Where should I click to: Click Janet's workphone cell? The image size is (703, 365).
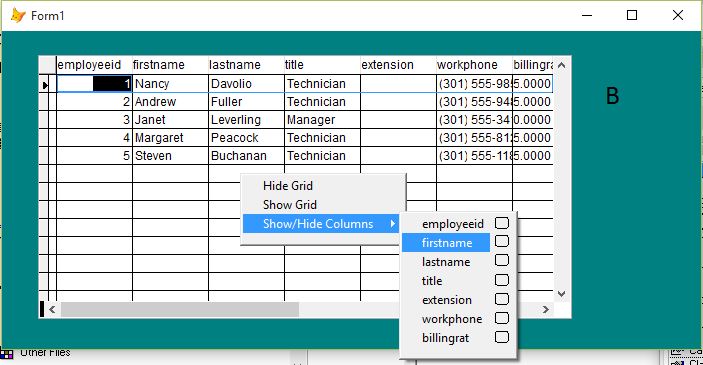(x=474, y=120)
